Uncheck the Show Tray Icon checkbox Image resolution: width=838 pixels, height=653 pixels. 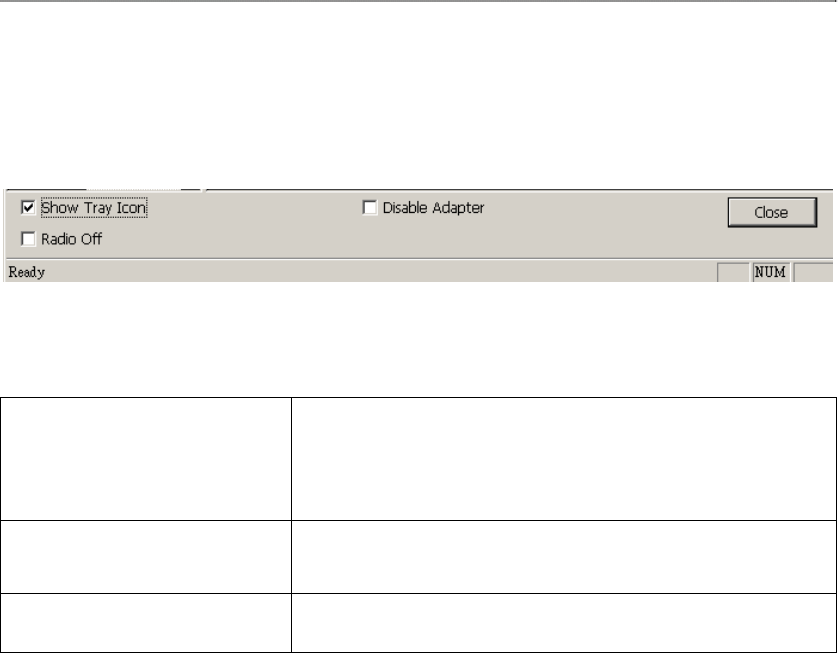tap(28, 208)
